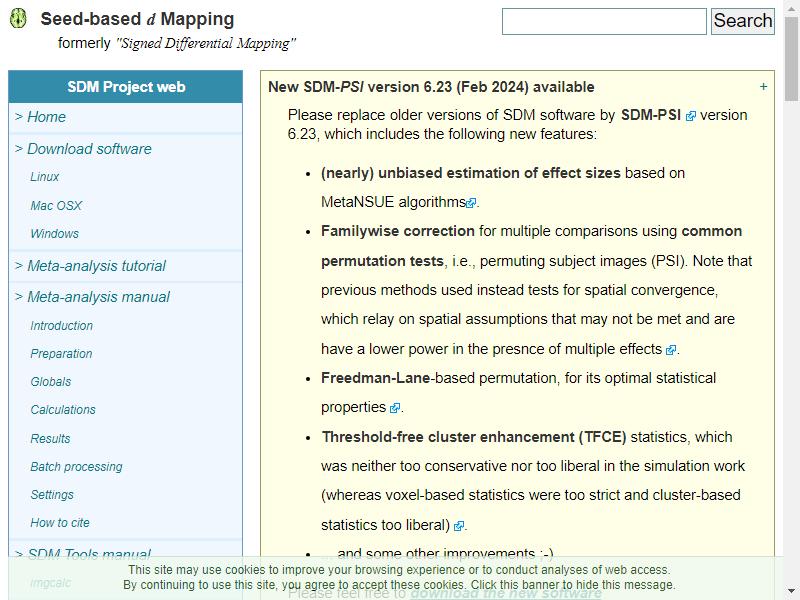Open Globals manual section

click(51, 382)
